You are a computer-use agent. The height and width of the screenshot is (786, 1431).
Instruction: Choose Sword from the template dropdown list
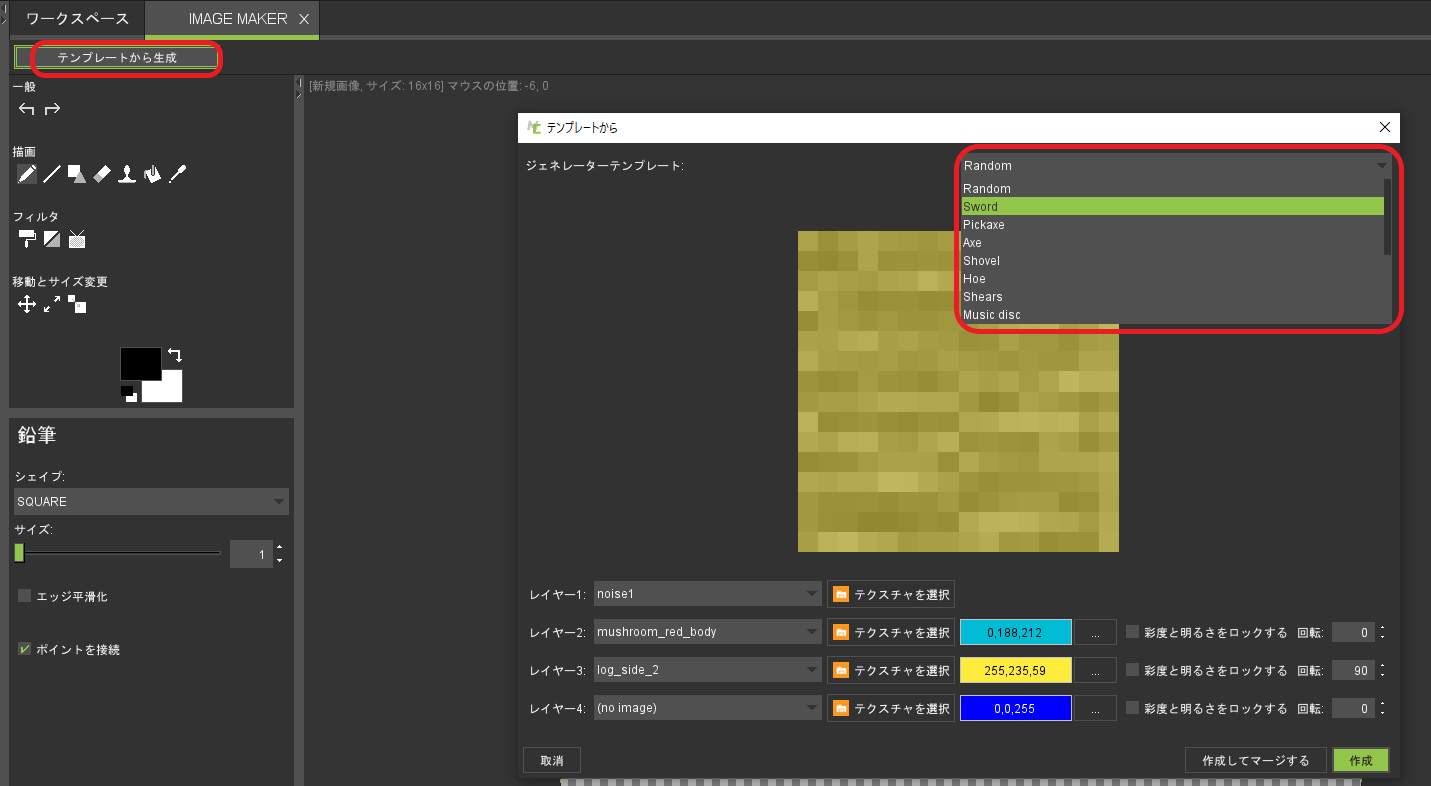pos(1171,207)
